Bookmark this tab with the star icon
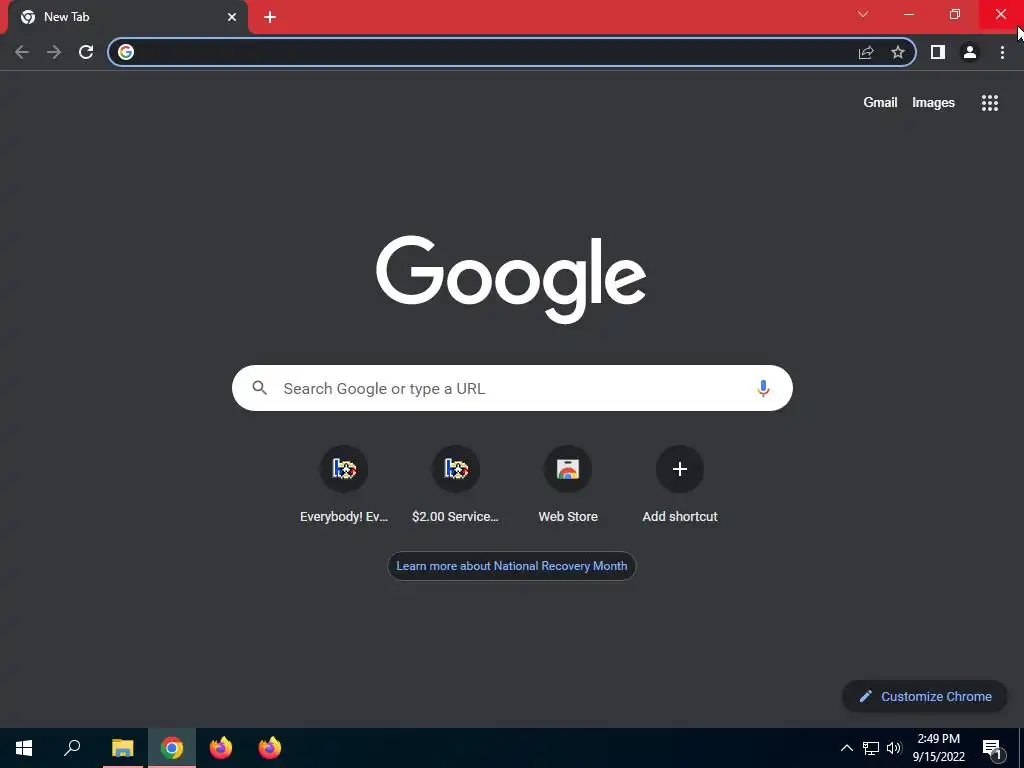1024x768 pixels. click(898, 52)
